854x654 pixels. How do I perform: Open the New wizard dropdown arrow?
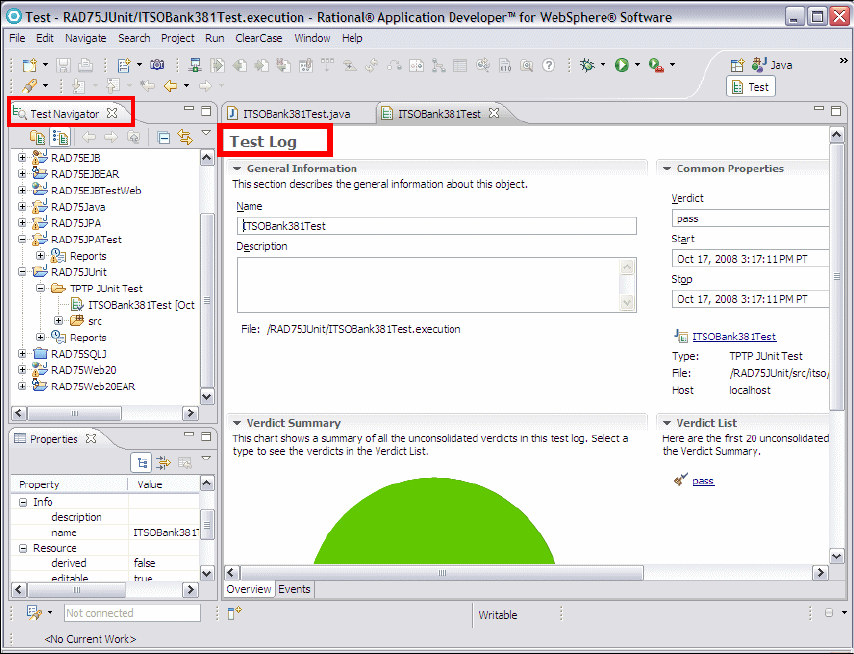(x=45, y=65)
